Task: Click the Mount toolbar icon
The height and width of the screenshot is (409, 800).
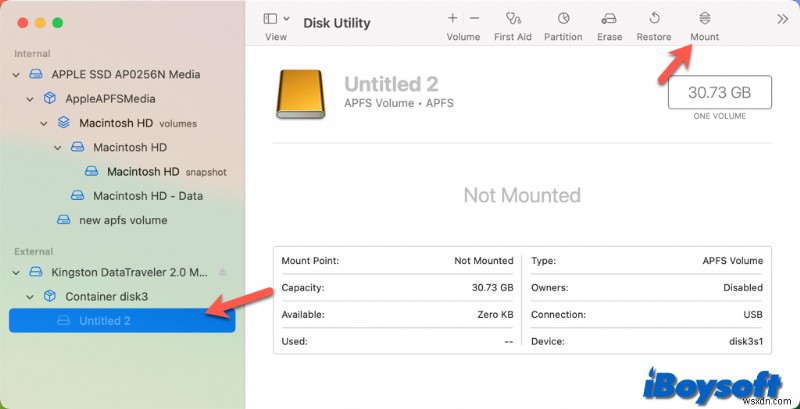Action: click(705, 18)
